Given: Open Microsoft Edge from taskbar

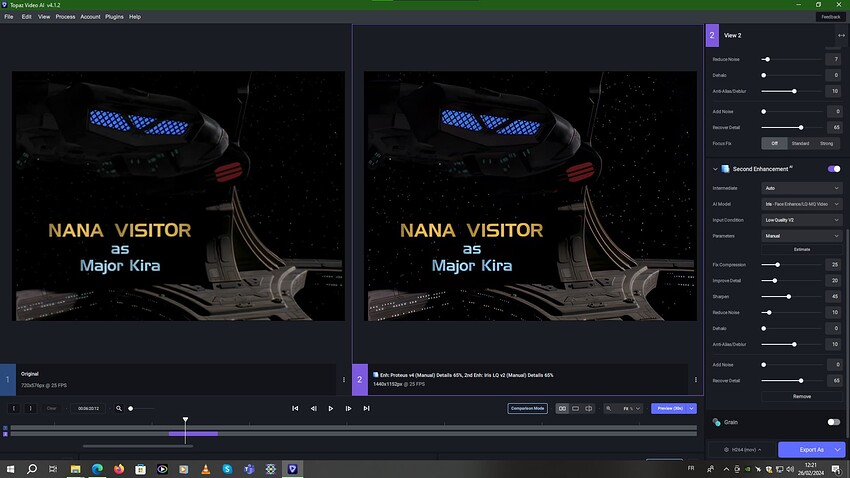Looking at the screenshot, I should [x=97, y=469].
